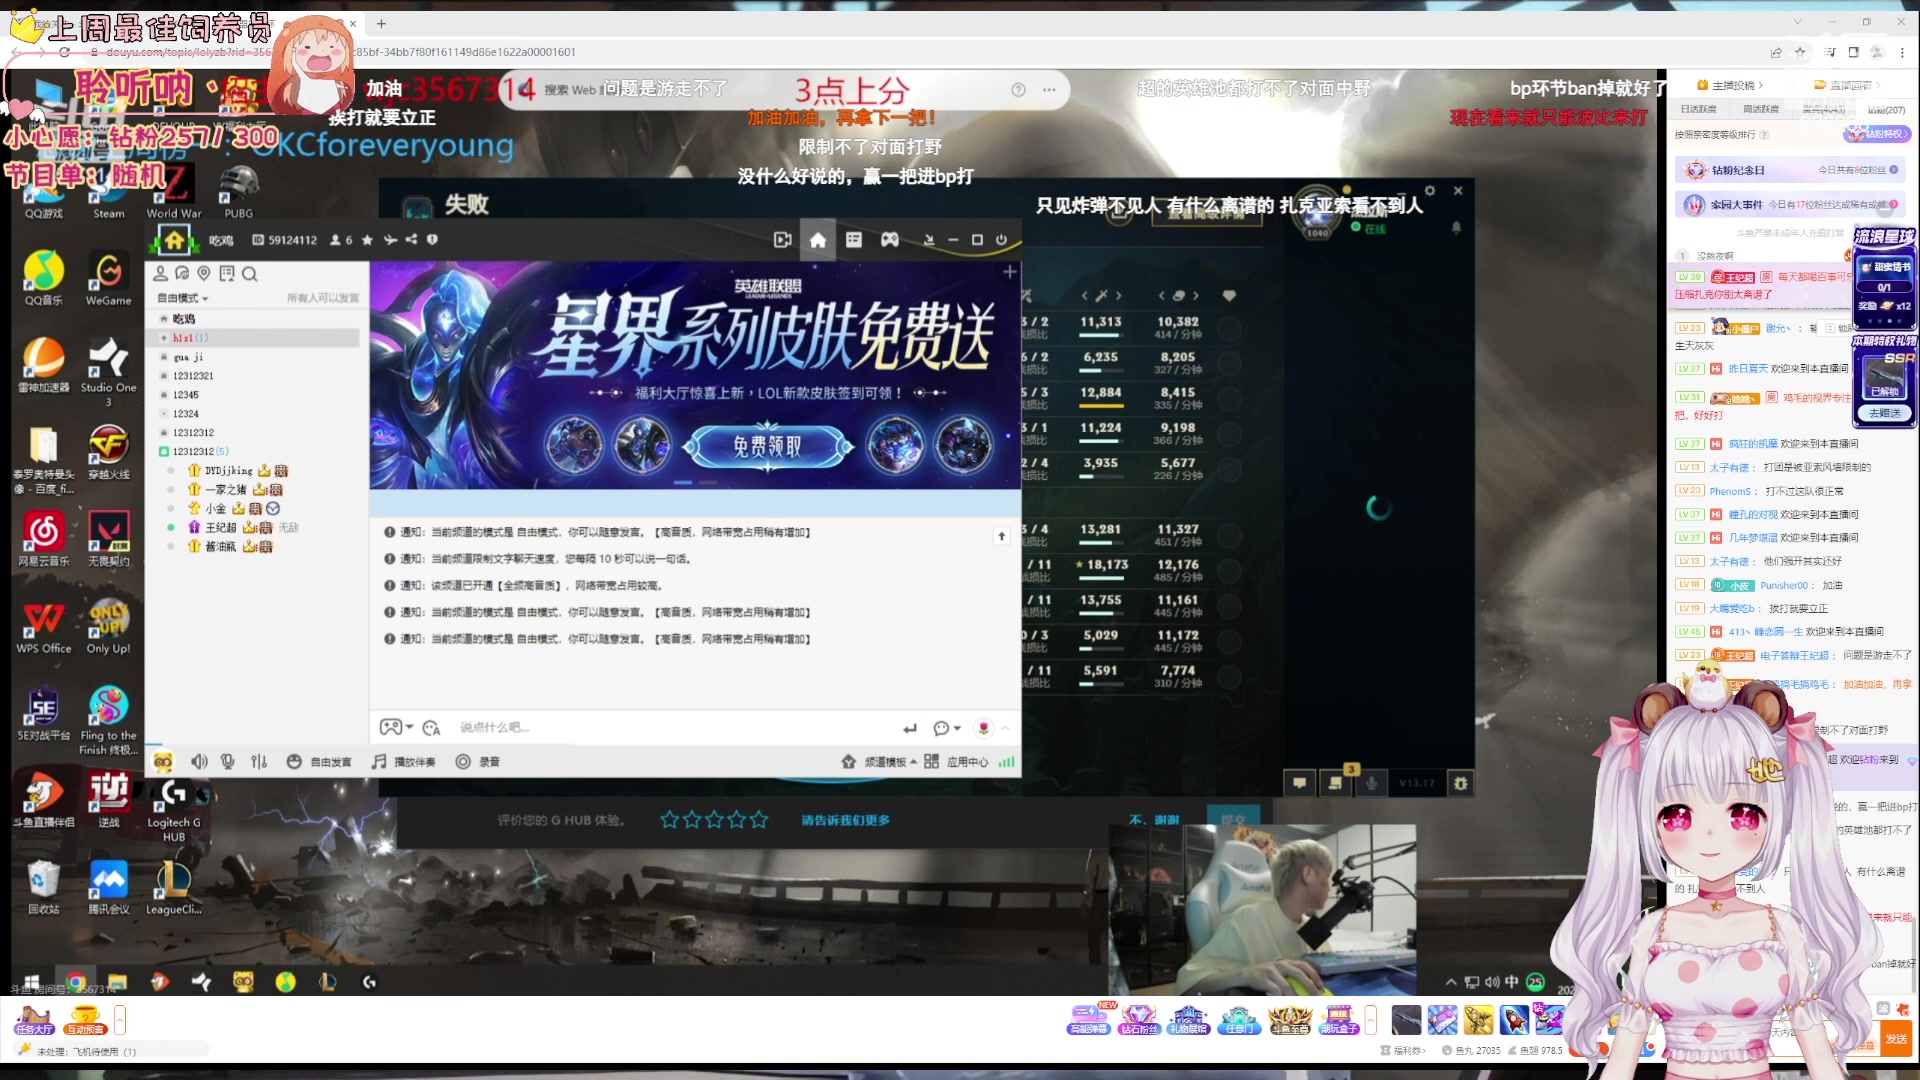Screen dimensions: 1920x1080
Task: Select the second banner carousel dot
Action: coord(708,482)
